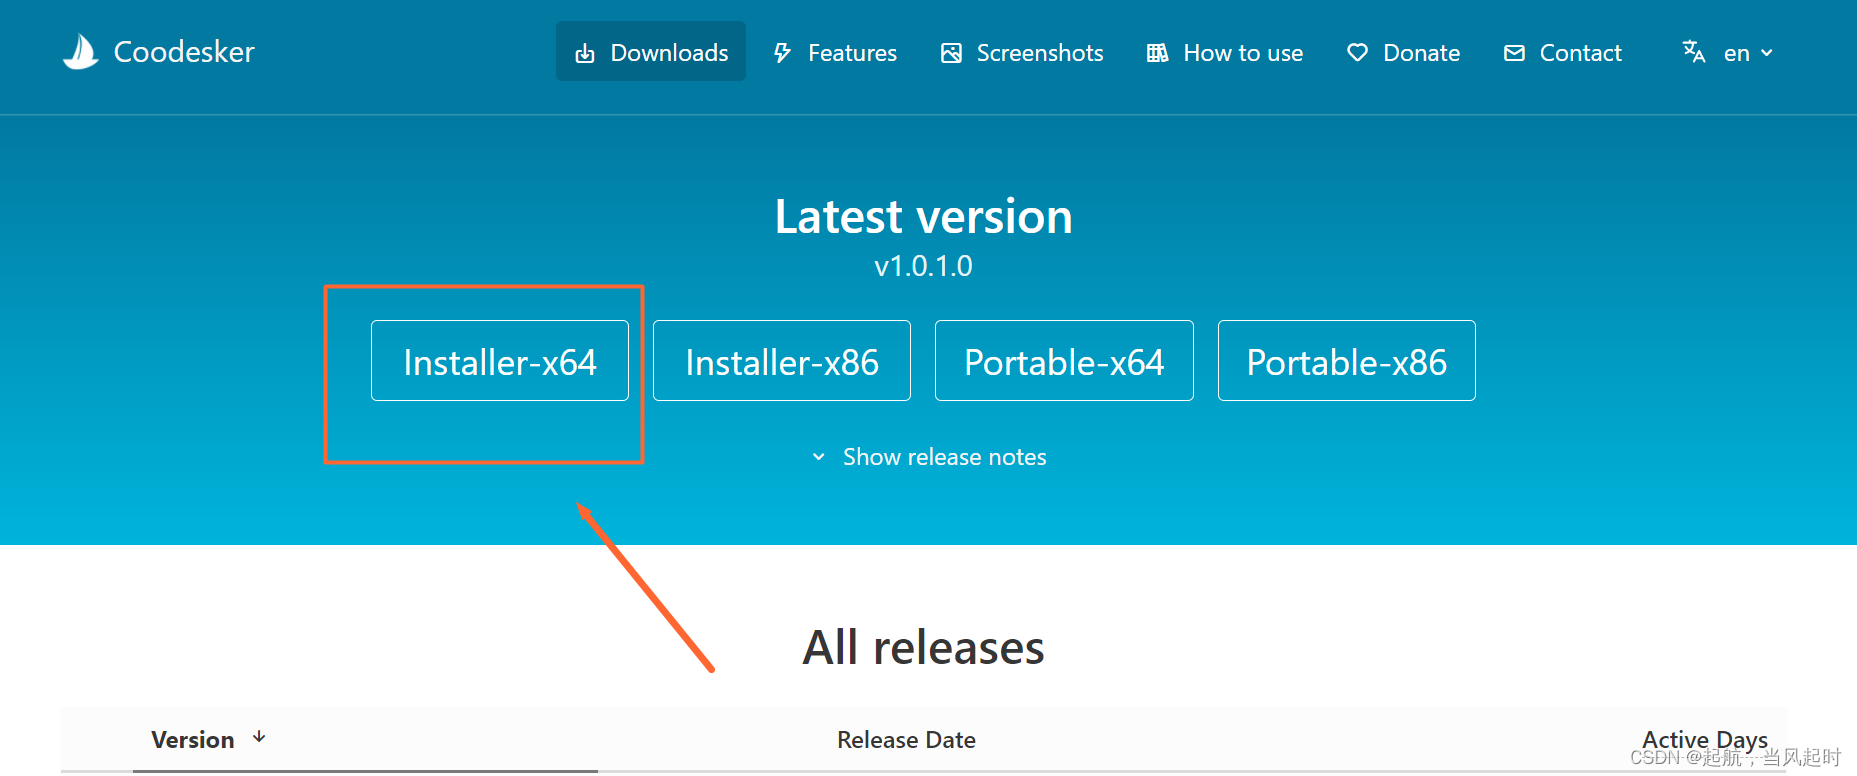Open the How to use page
The image size is (1857, 776).
pyautogui.click(x=1225, y=52)
